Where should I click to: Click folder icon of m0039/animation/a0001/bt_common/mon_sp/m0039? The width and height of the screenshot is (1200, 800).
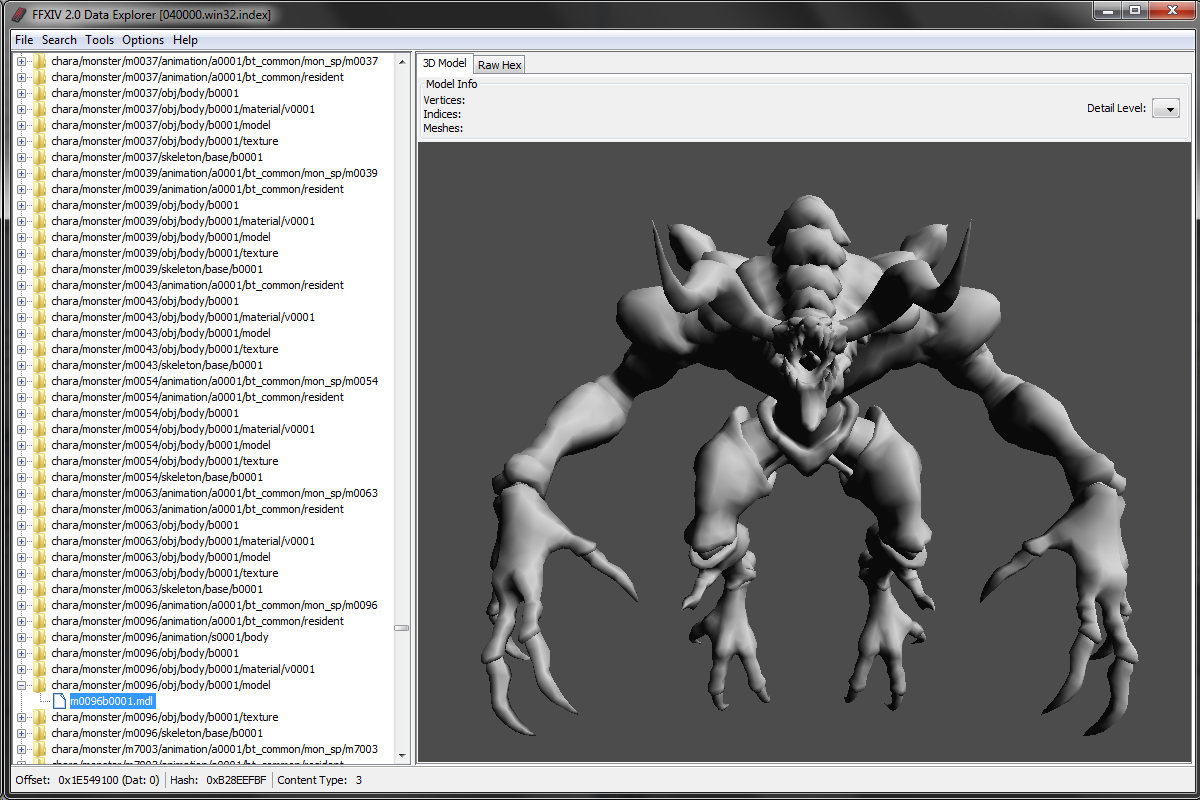pyautogui.click(x=40, y=173)
